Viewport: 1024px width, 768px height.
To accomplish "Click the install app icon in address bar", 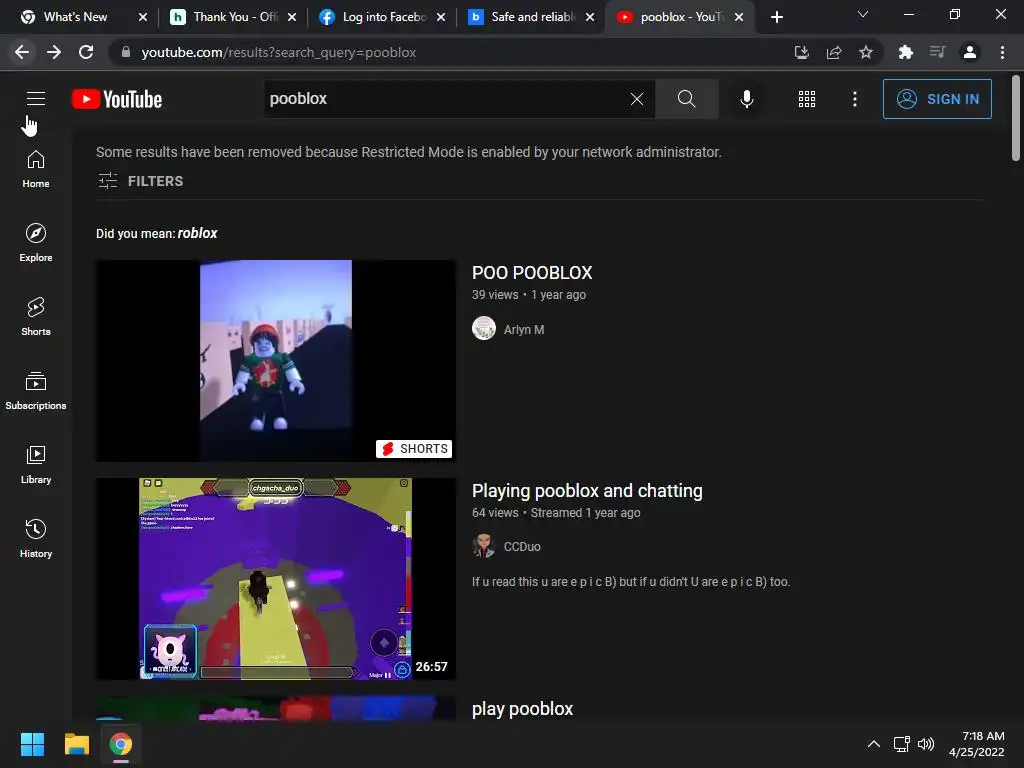I will pos(802,52).
